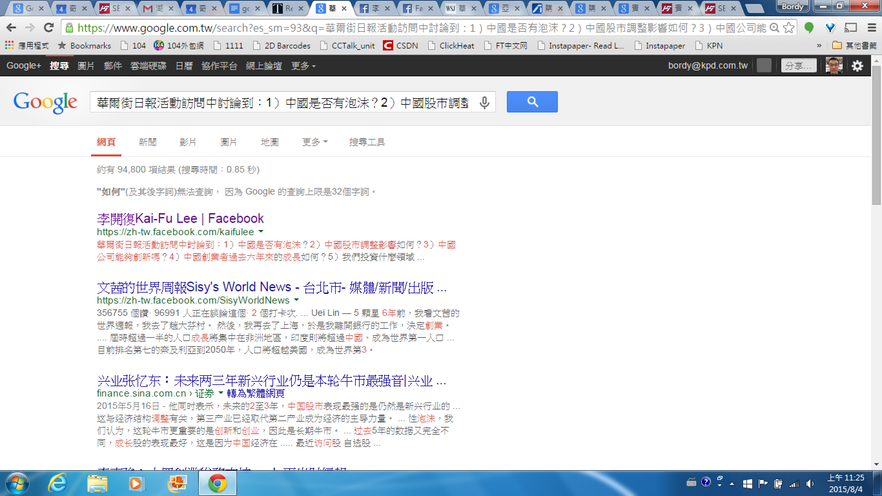Screen dimensions: 882x496
Task: Open the ClickHeat bookmark
Action: pos(451,46)
